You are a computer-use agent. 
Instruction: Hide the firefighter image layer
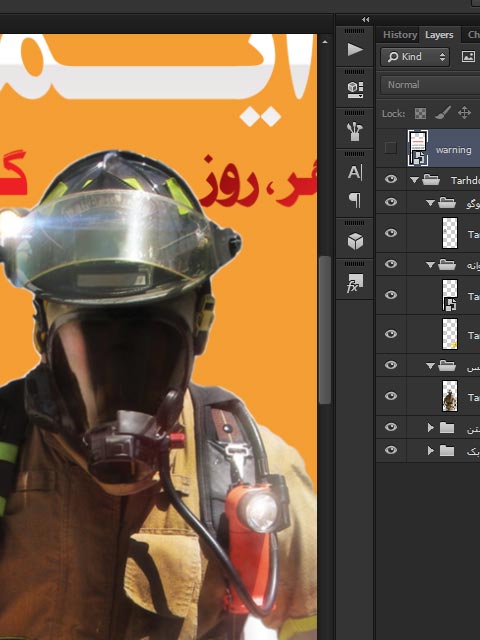(391, 396)
